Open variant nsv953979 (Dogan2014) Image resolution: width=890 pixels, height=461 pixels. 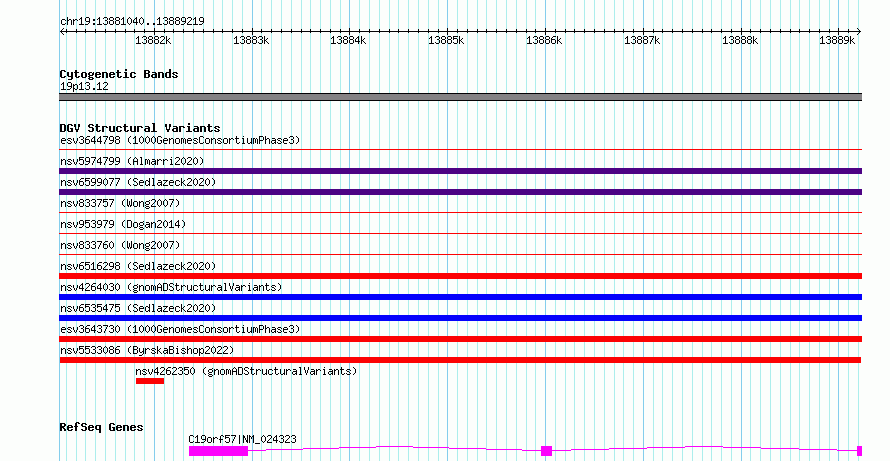coord(123,224)
